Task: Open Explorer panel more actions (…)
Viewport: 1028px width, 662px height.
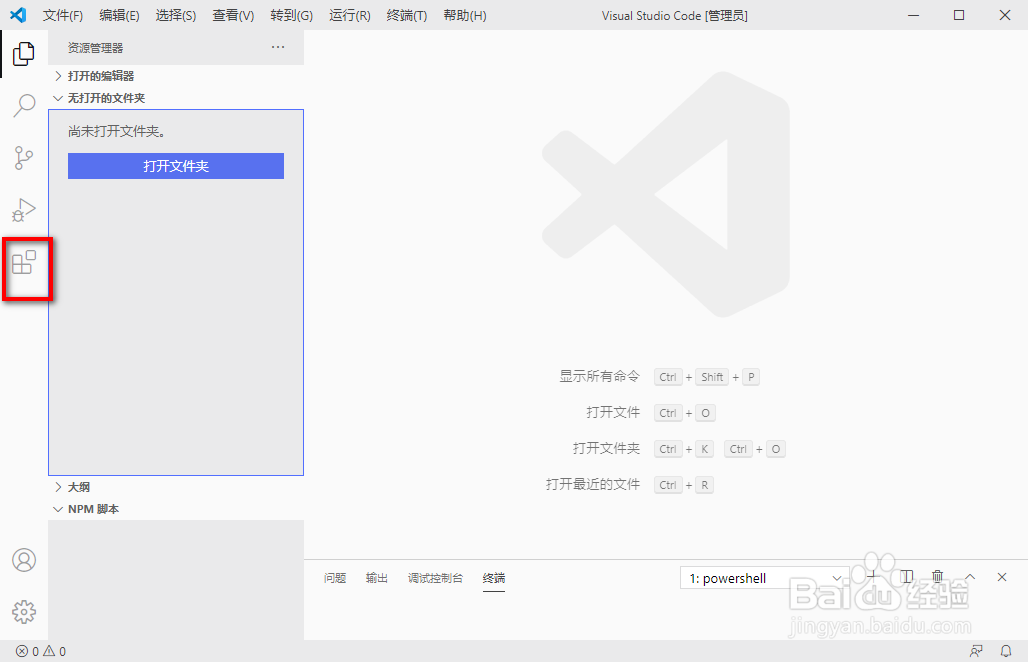Action: click(278, 47)
